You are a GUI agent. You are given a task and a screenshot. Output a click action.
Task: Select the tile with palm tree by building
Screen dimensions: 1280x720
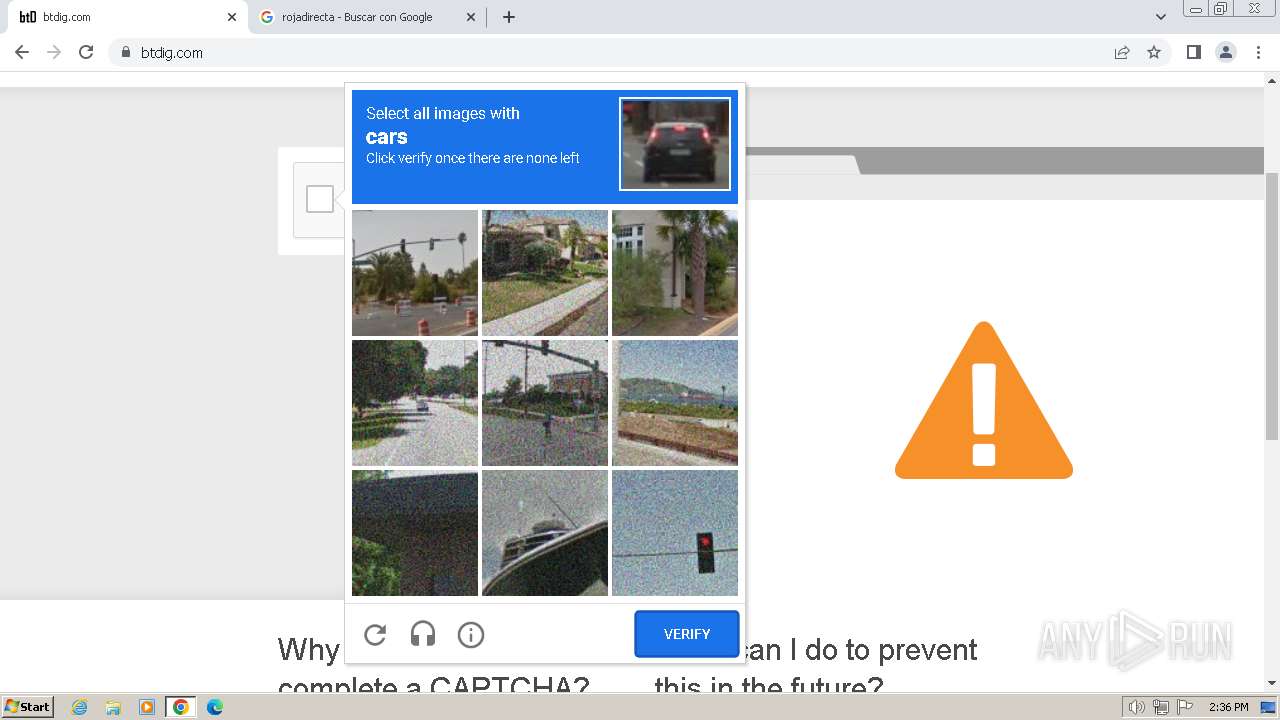[675, 273]
